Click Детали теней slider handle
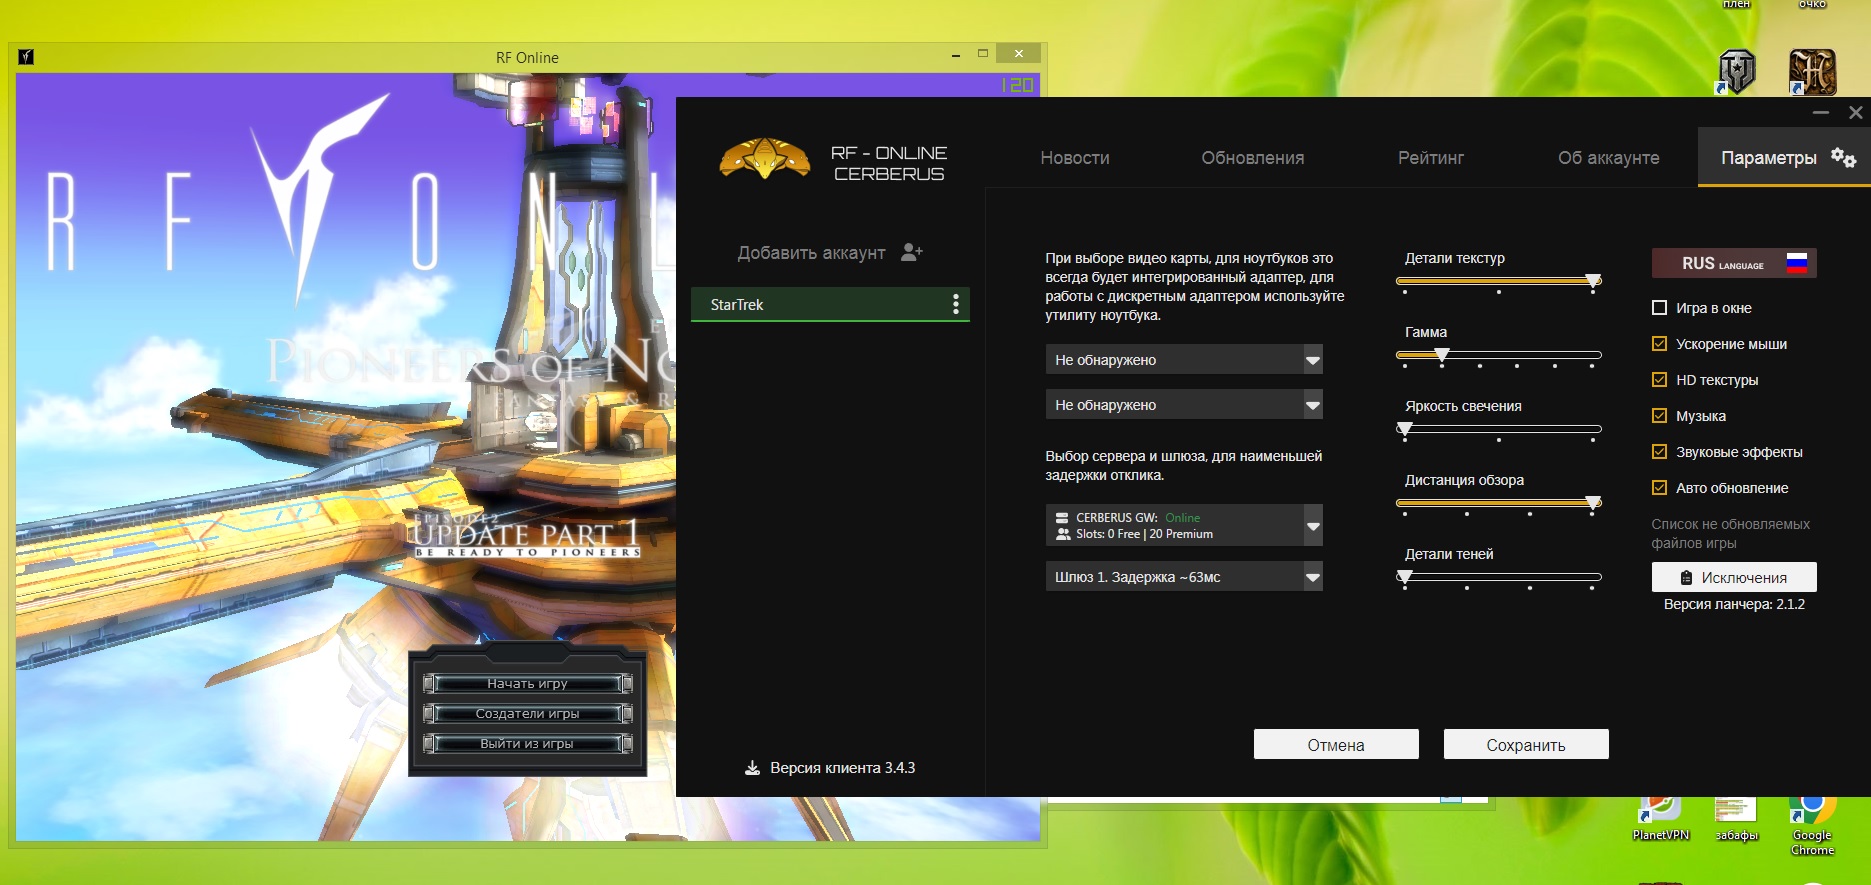Image resolution: width=1871 pixels, height=885 pixels. [1405, 577]
